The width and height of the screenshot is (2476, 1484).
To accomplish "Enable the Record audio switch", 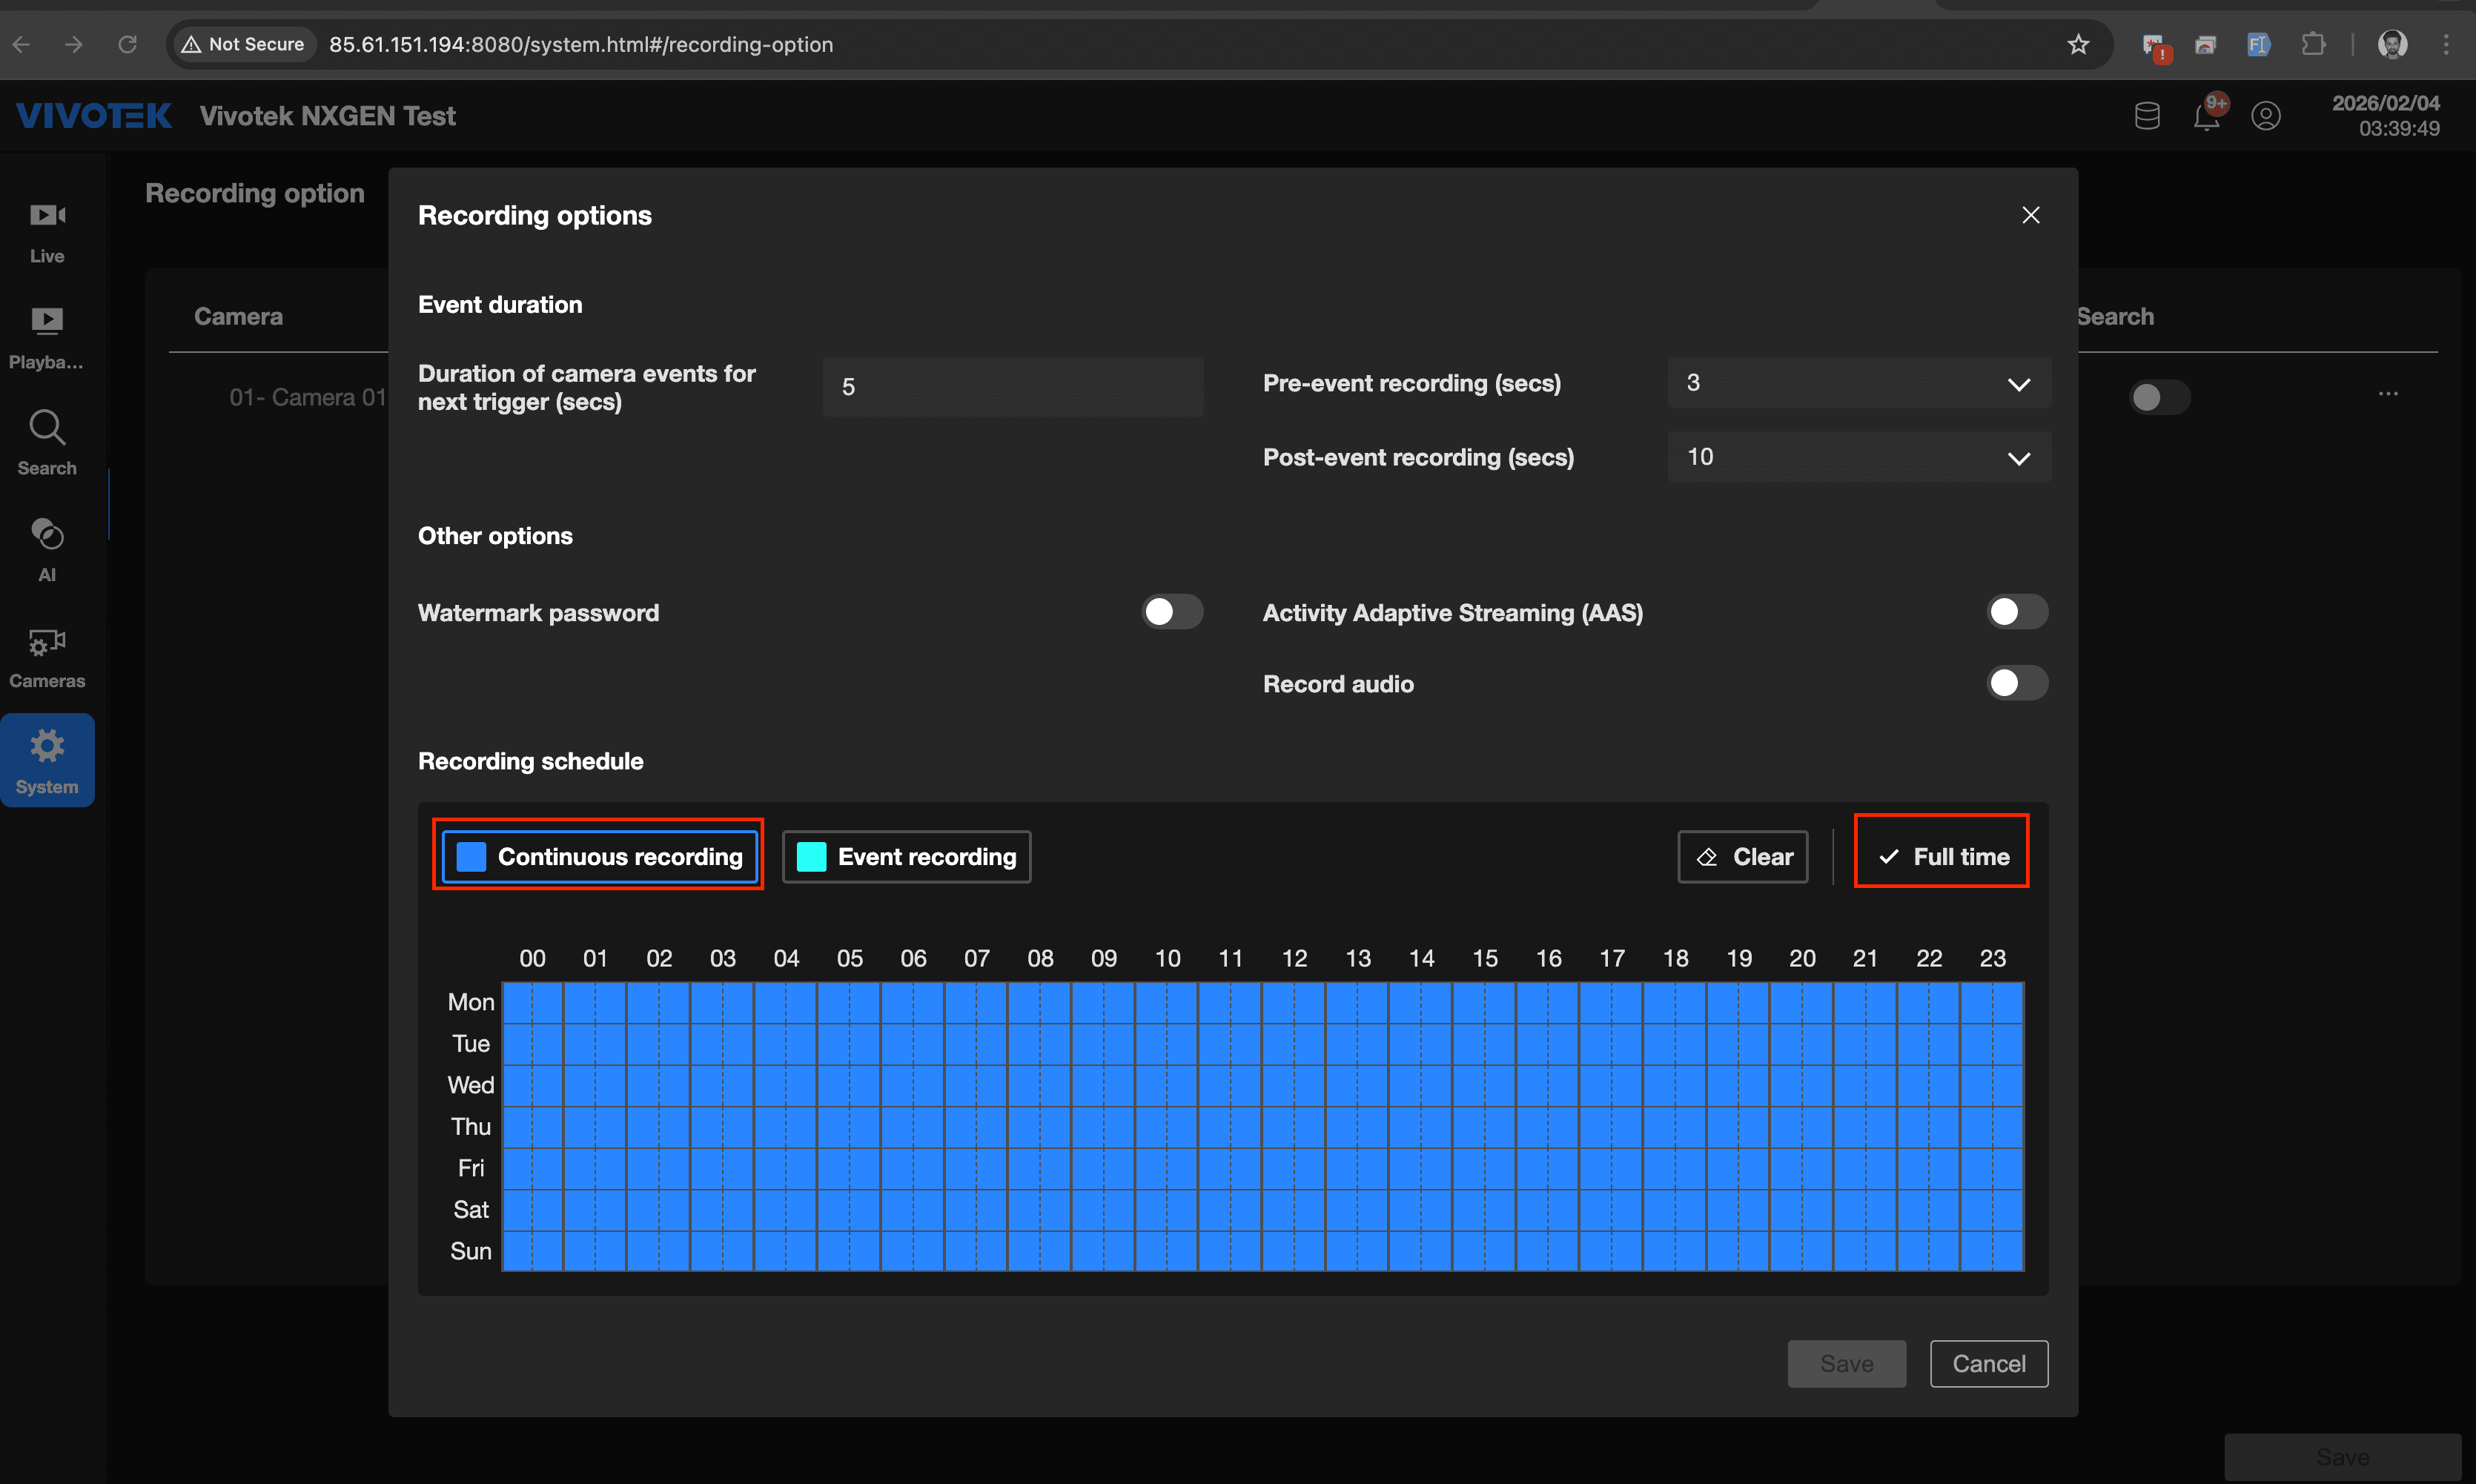I will pos(2016,683).
